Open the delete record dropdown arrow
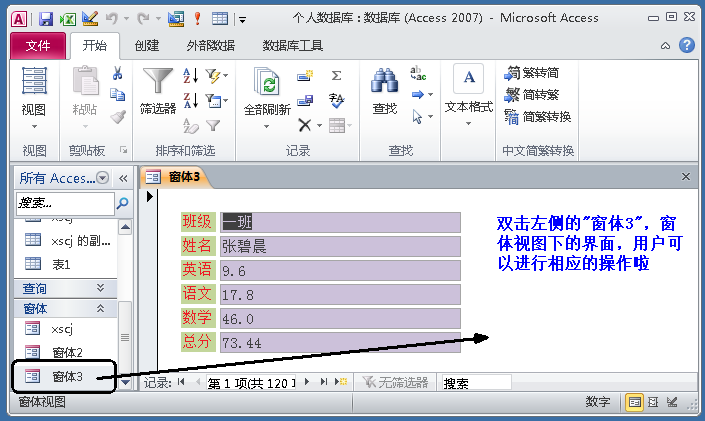Screen dimensions: 705x421 tap(319, 125)
